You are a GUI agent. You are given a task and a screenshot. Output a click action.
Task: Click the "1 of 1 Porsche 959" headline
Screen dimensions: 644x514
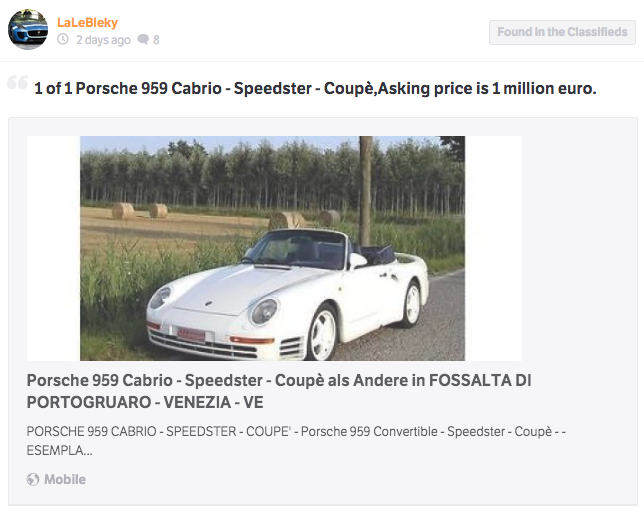[315, 88]
